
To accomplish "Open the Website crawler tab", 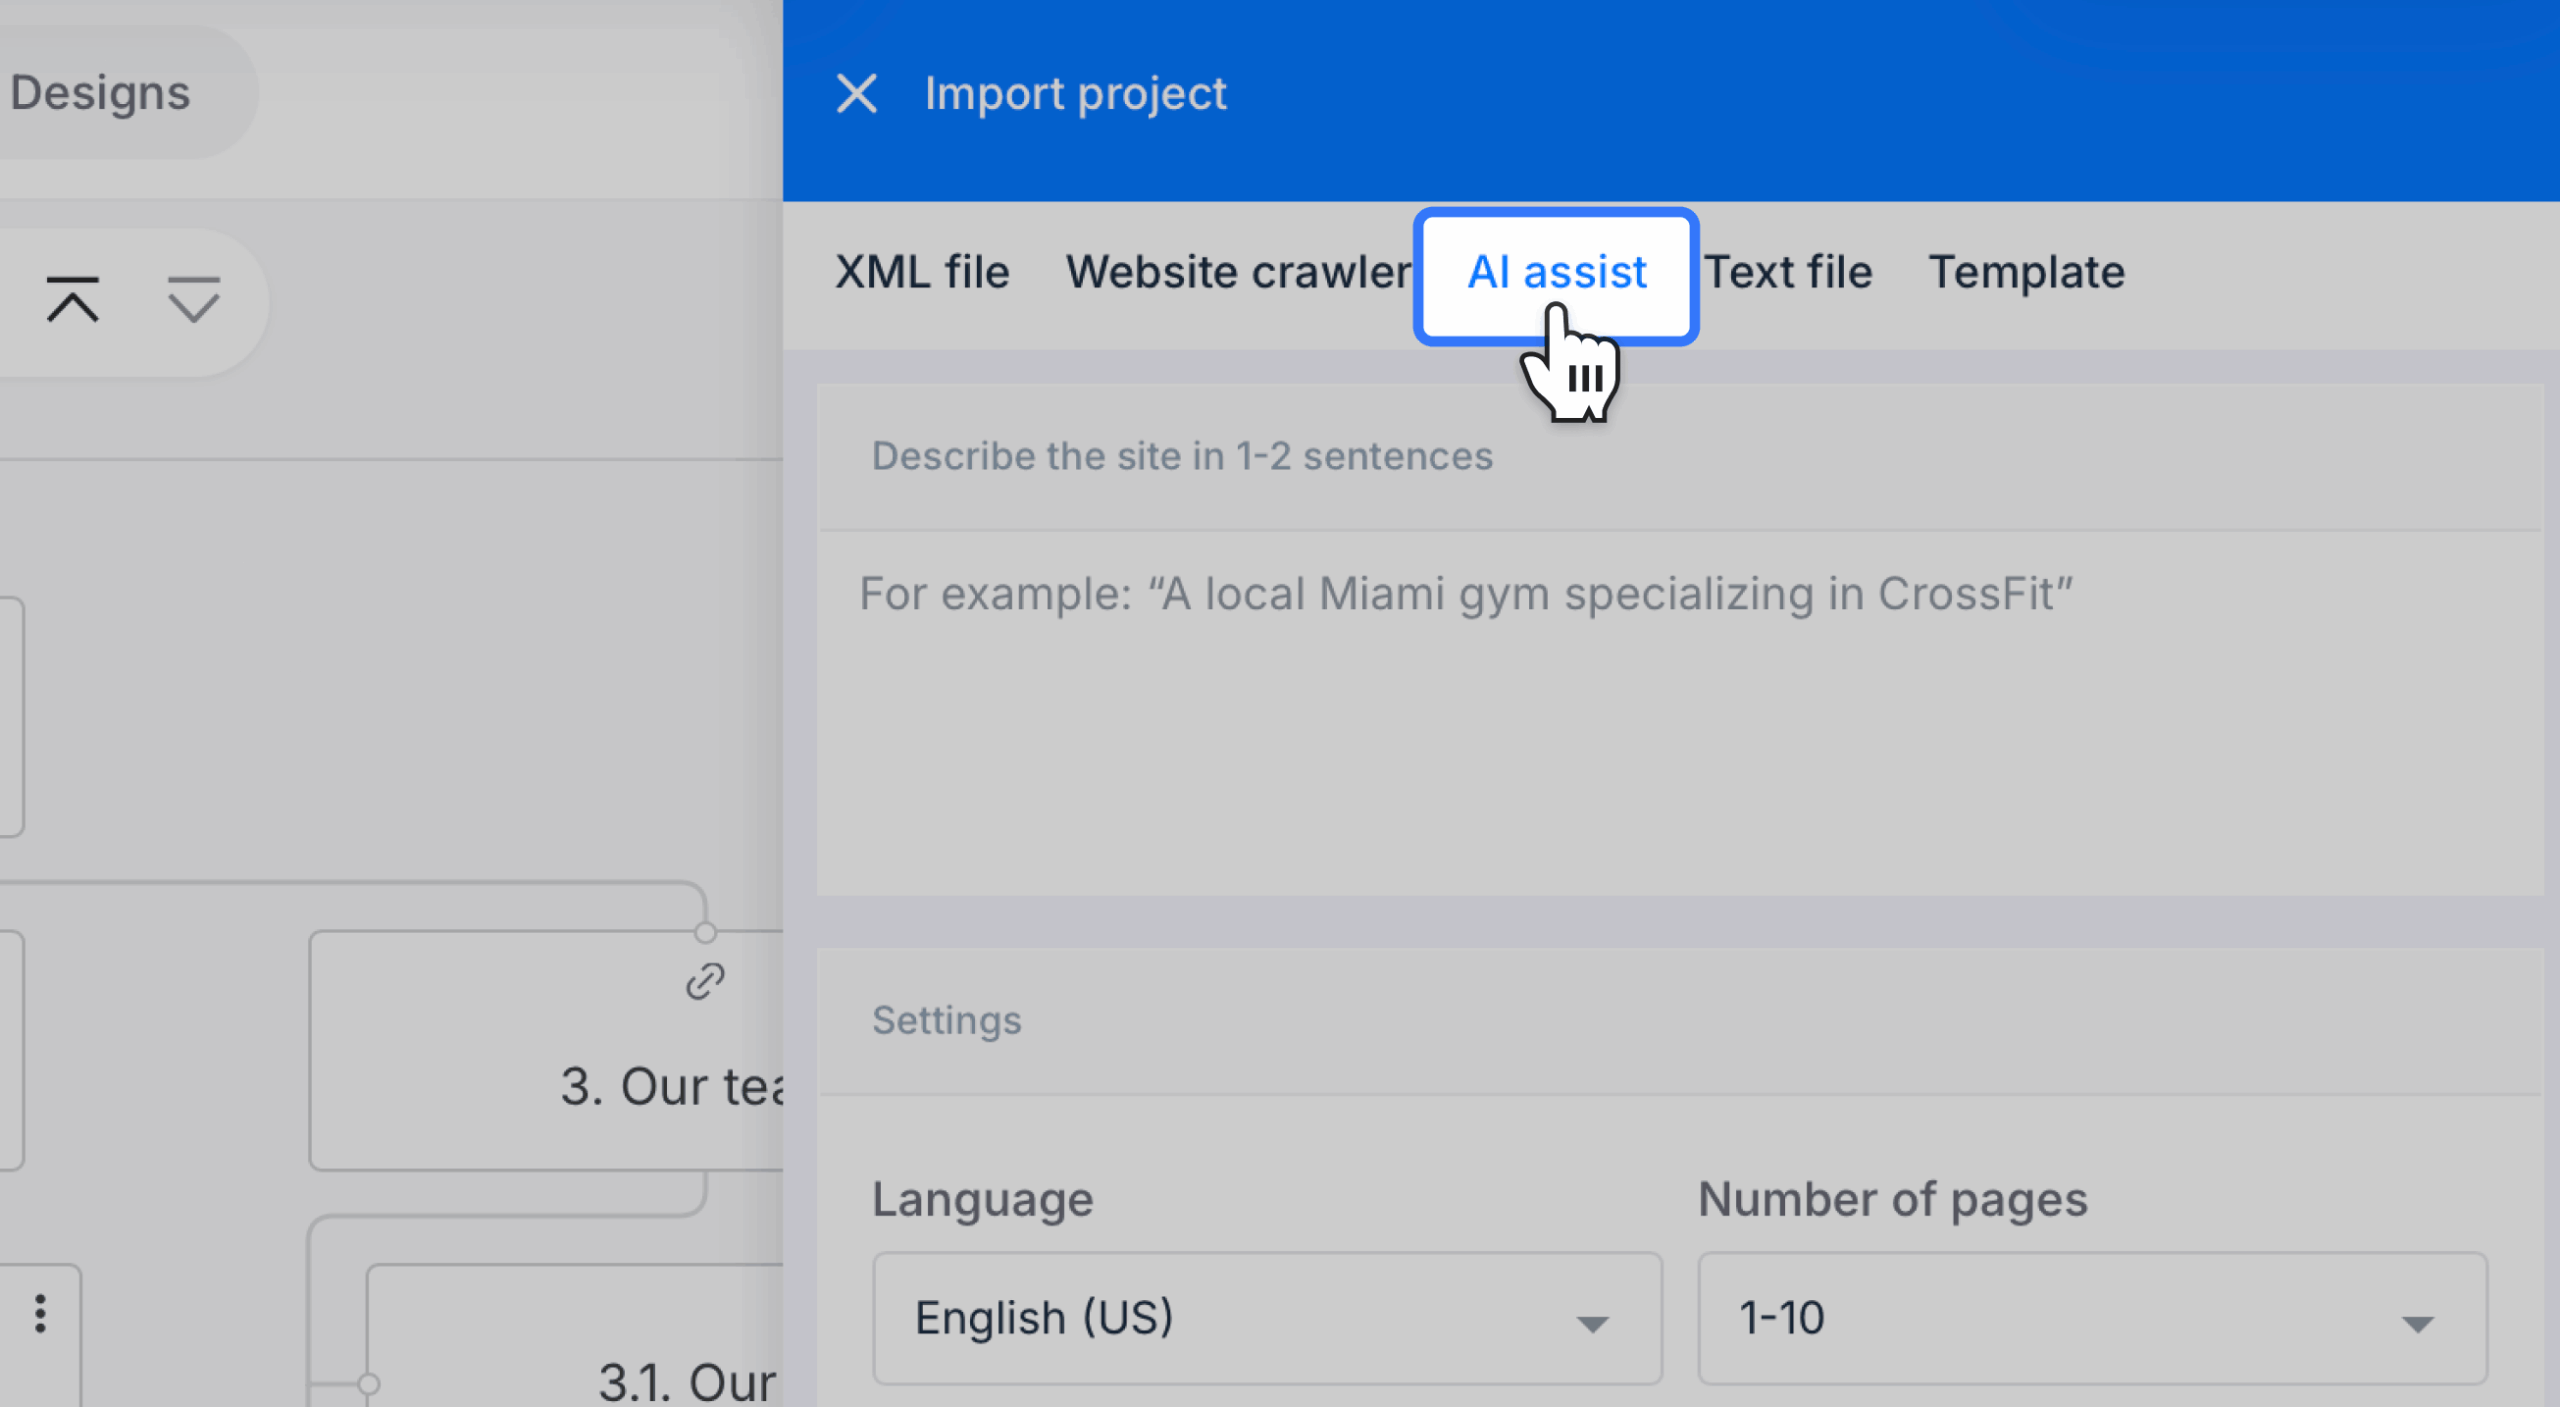I will [x=1238, y=272].
